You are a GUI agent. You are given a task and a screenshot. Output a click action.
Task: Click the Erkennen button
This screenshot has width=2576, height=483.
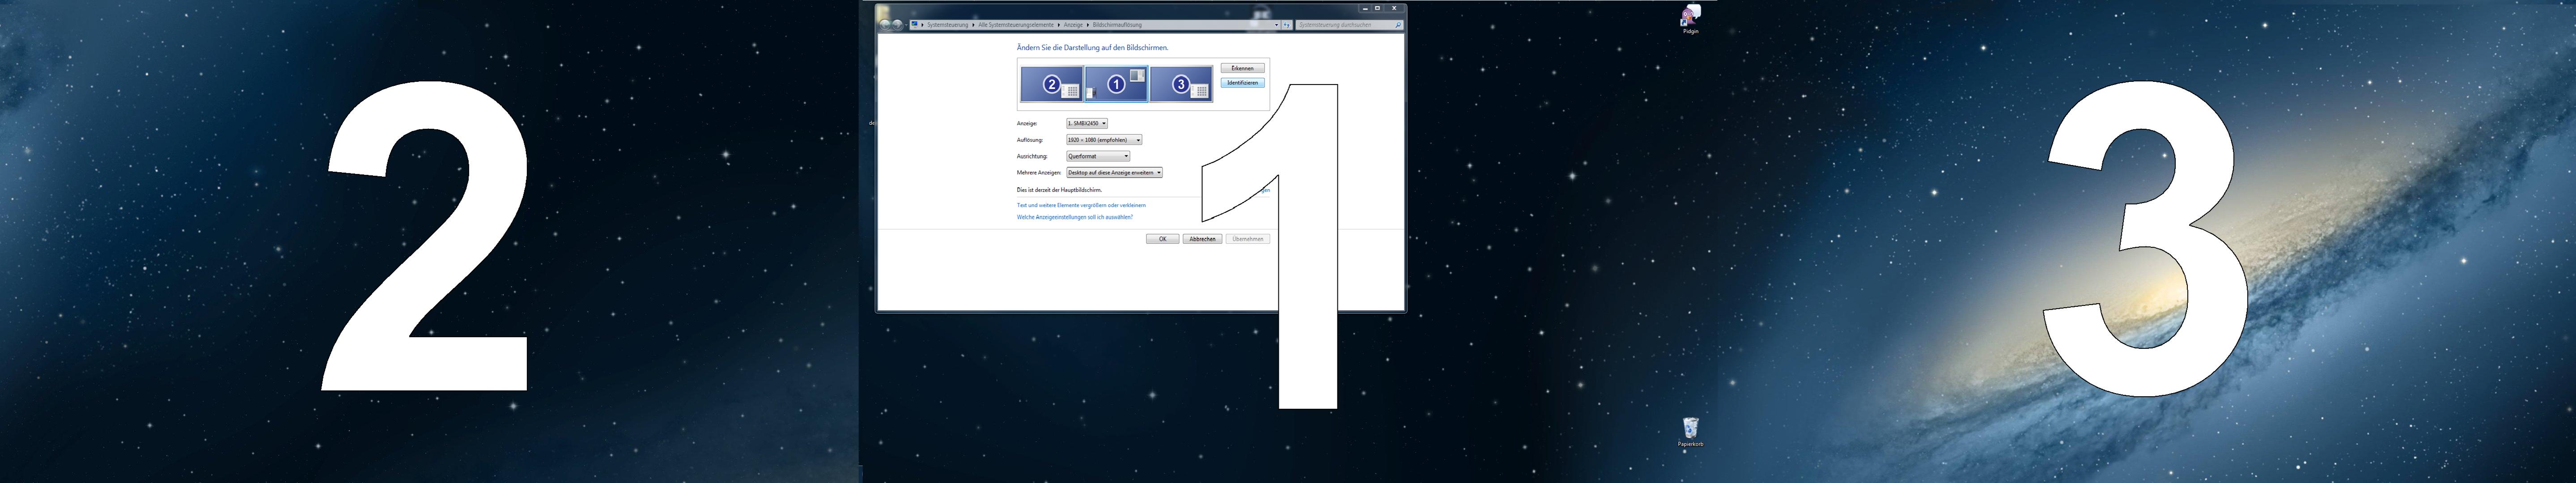[x=1242, y=68]
